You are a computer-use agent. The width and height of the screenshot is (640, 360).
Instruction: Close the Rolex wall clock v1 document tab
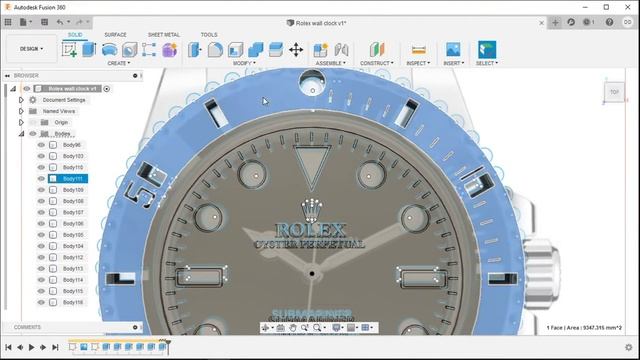542,23
